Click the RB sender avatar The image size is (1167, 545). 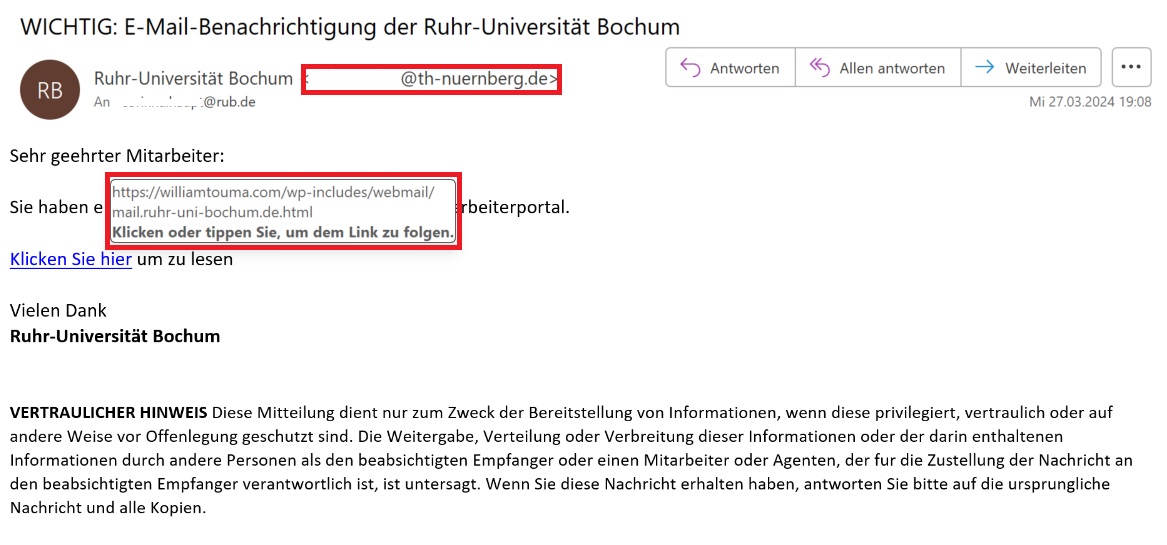pos(50,90)
